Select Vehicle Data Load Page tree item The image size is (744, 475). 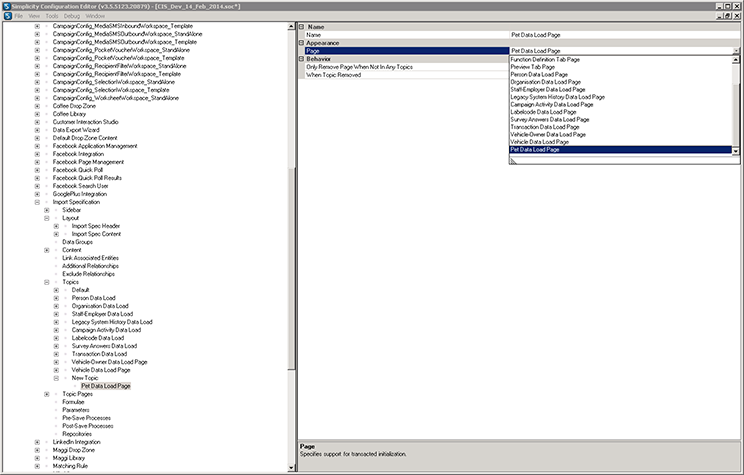[x=101, y=370]
